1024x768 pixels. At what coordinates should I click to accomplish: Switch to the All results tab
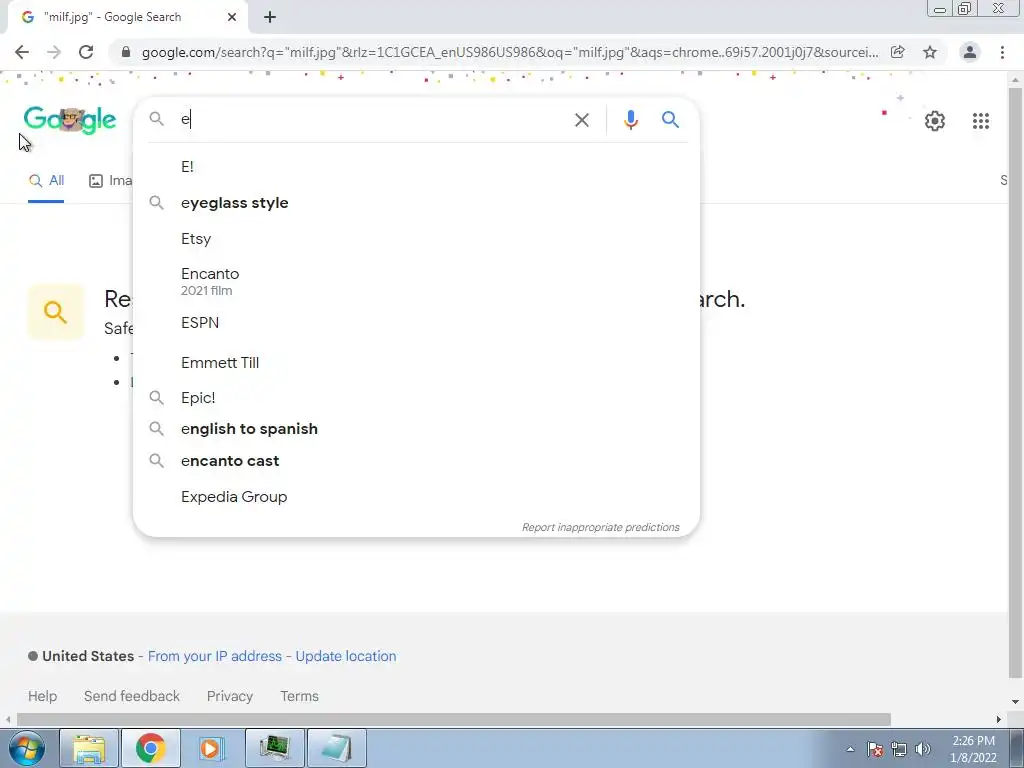[46, 180]
